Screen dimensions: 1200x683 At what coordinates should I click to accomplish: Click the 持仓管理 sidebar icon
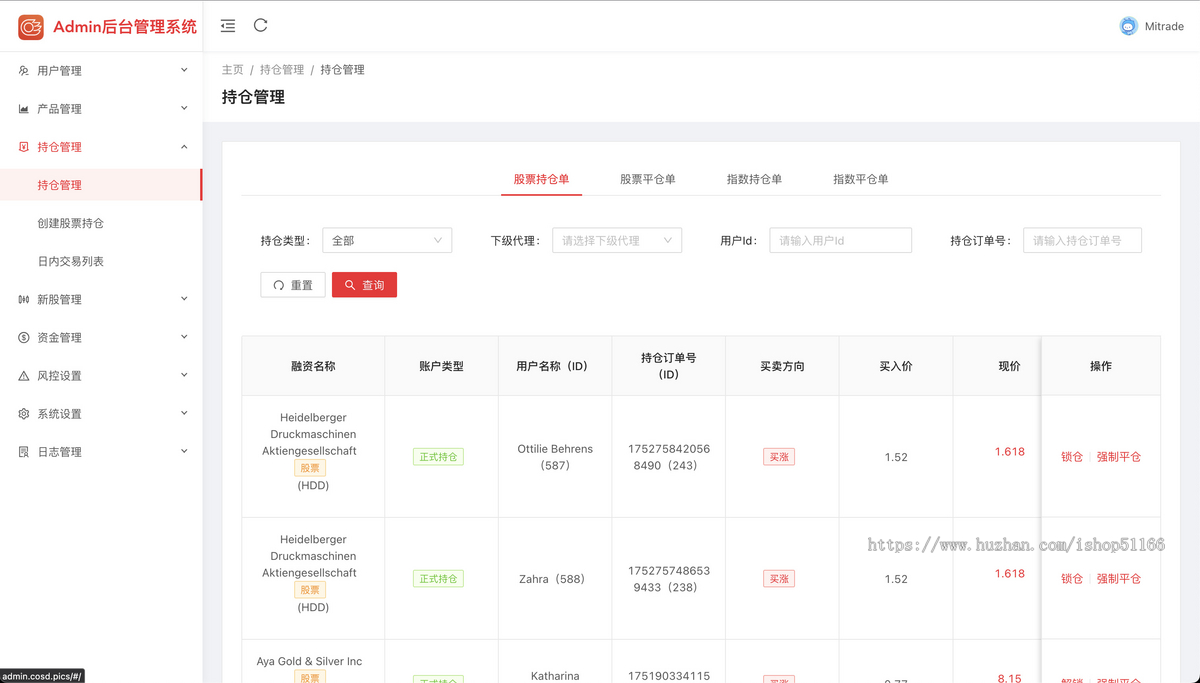(x=24, y=147)
